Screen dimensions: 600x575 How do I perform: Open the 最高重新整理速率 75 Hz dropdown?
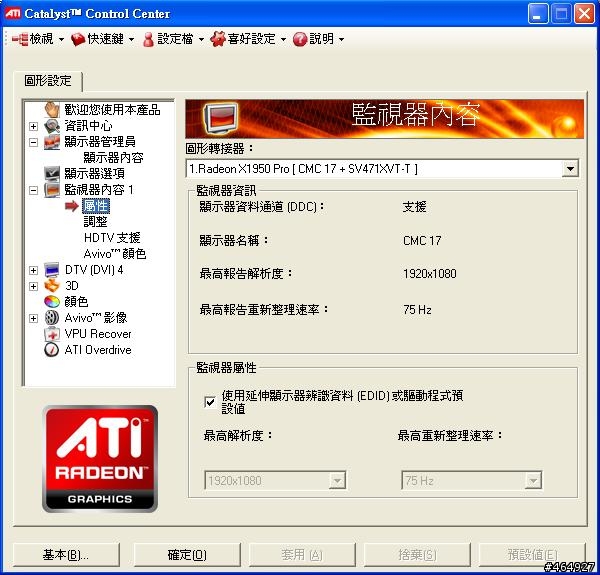[x=533, y=481]
